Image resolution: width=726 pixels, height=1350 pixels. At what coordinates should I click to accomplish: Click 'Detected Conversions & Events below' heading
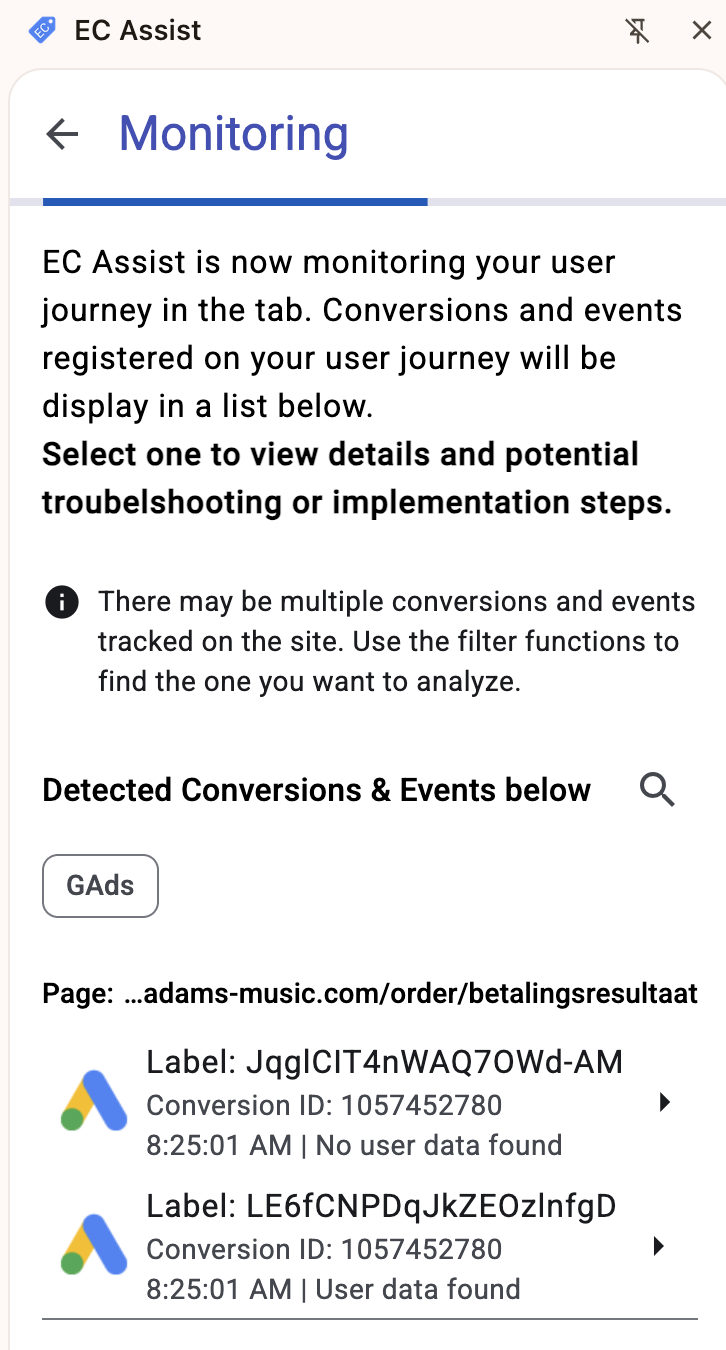coord(316,790)
